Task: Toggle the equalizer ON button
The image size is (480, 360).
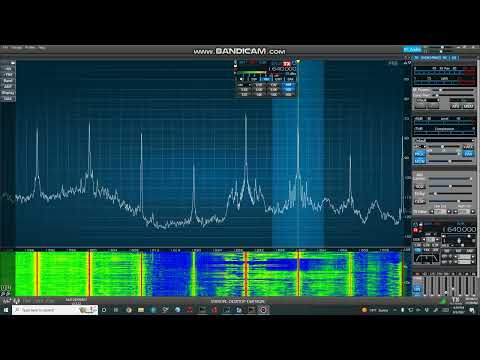Action: (x=417, y=289)
